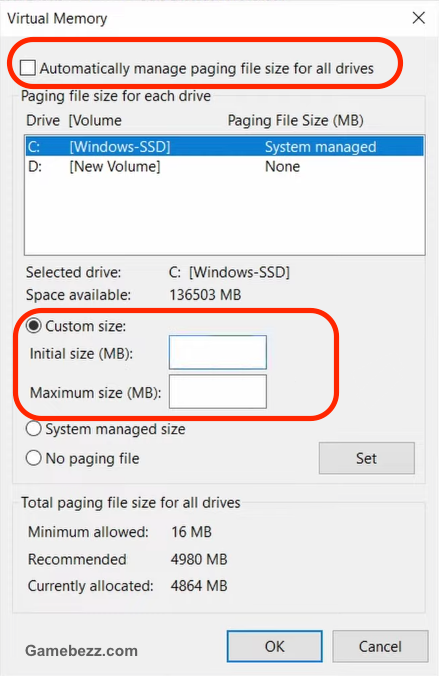Click the Gamebezz.com watermark text

click(x=81, y=650)
